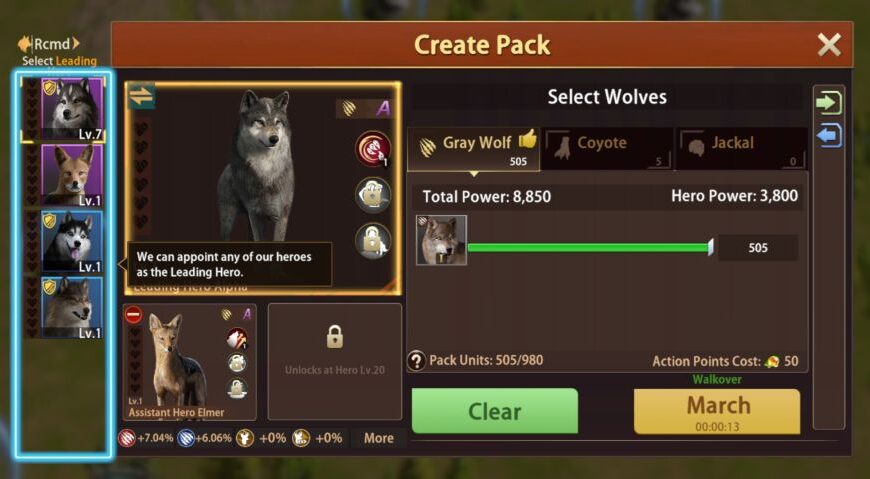Click the yellow March button
870x479 pixels.
717,411
